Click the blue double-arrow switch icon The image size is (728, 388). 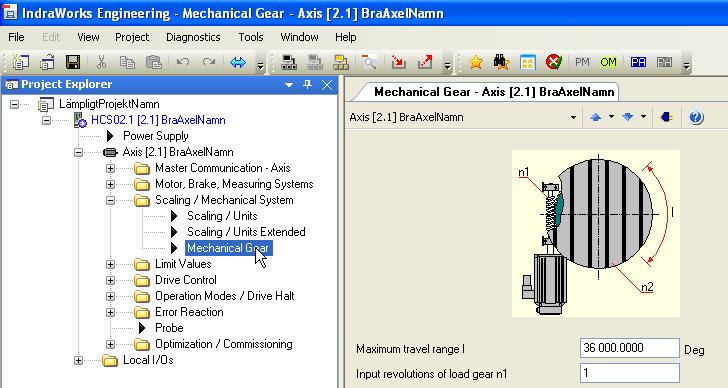pos(238,62)
